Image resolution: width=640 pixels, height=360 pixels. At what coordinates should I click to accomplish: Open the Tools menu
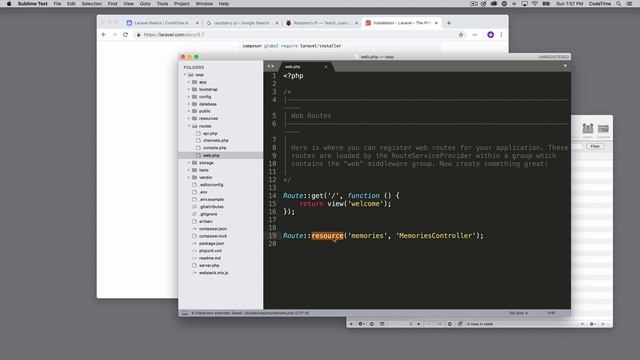coord(162,4)
